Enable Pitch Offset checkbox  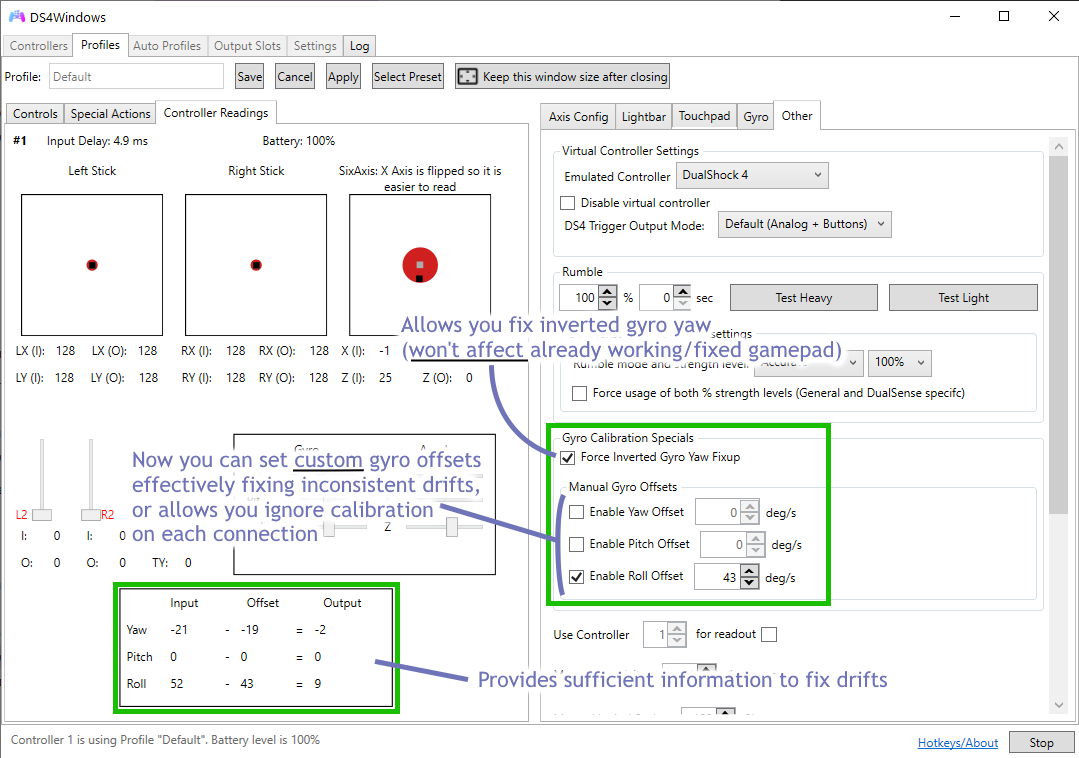click(x=577, y=544)
